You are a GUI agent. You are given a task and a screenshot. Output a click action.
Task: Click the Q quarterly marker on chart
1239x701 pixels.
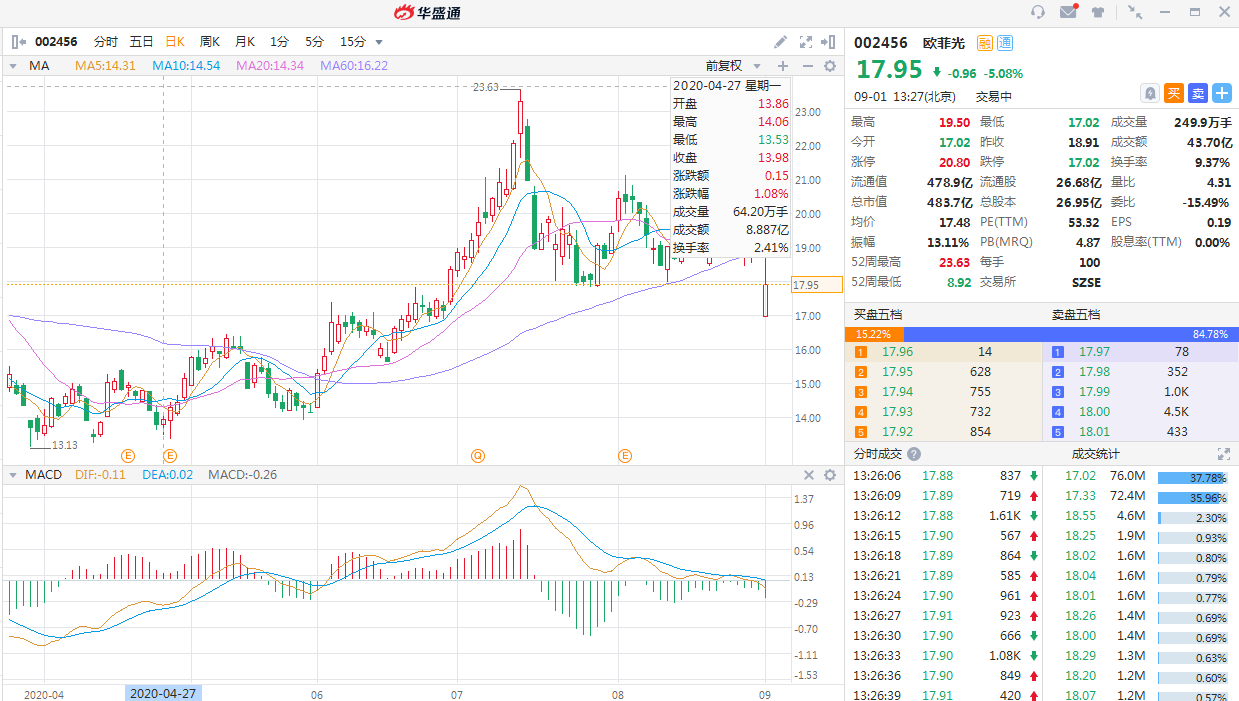click(x=478, y=456)
